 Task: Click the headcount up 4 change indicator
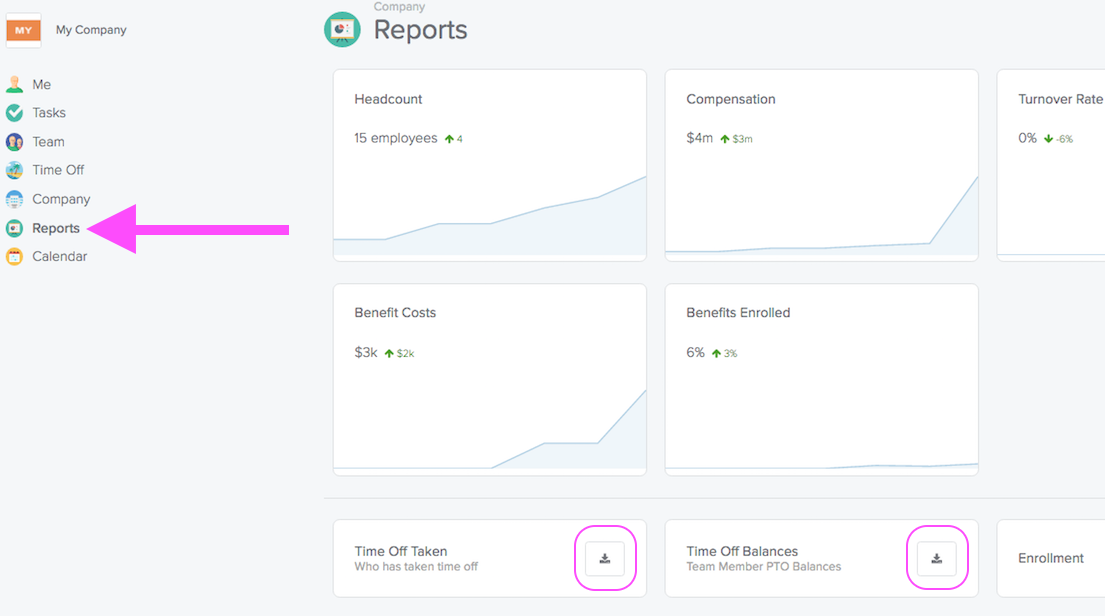tap(454, 139)
